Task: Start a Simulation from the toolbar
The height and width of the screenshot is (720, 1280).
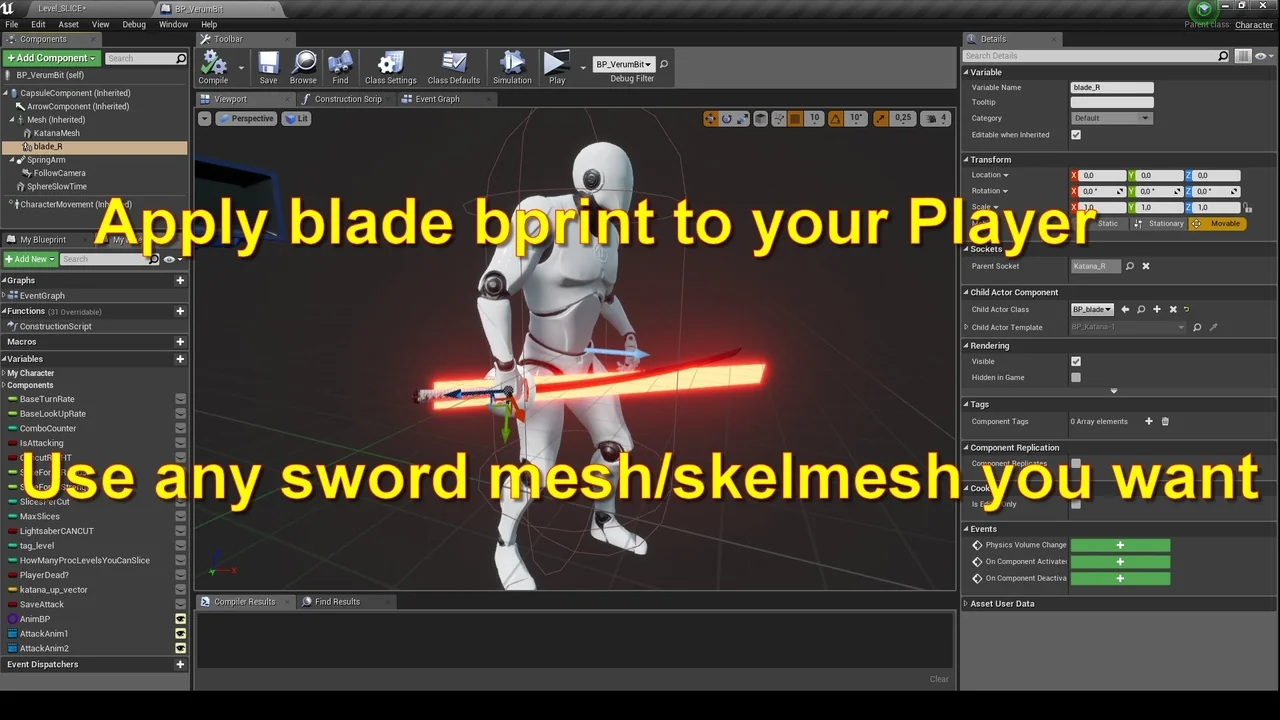Action: coord(512,66)
